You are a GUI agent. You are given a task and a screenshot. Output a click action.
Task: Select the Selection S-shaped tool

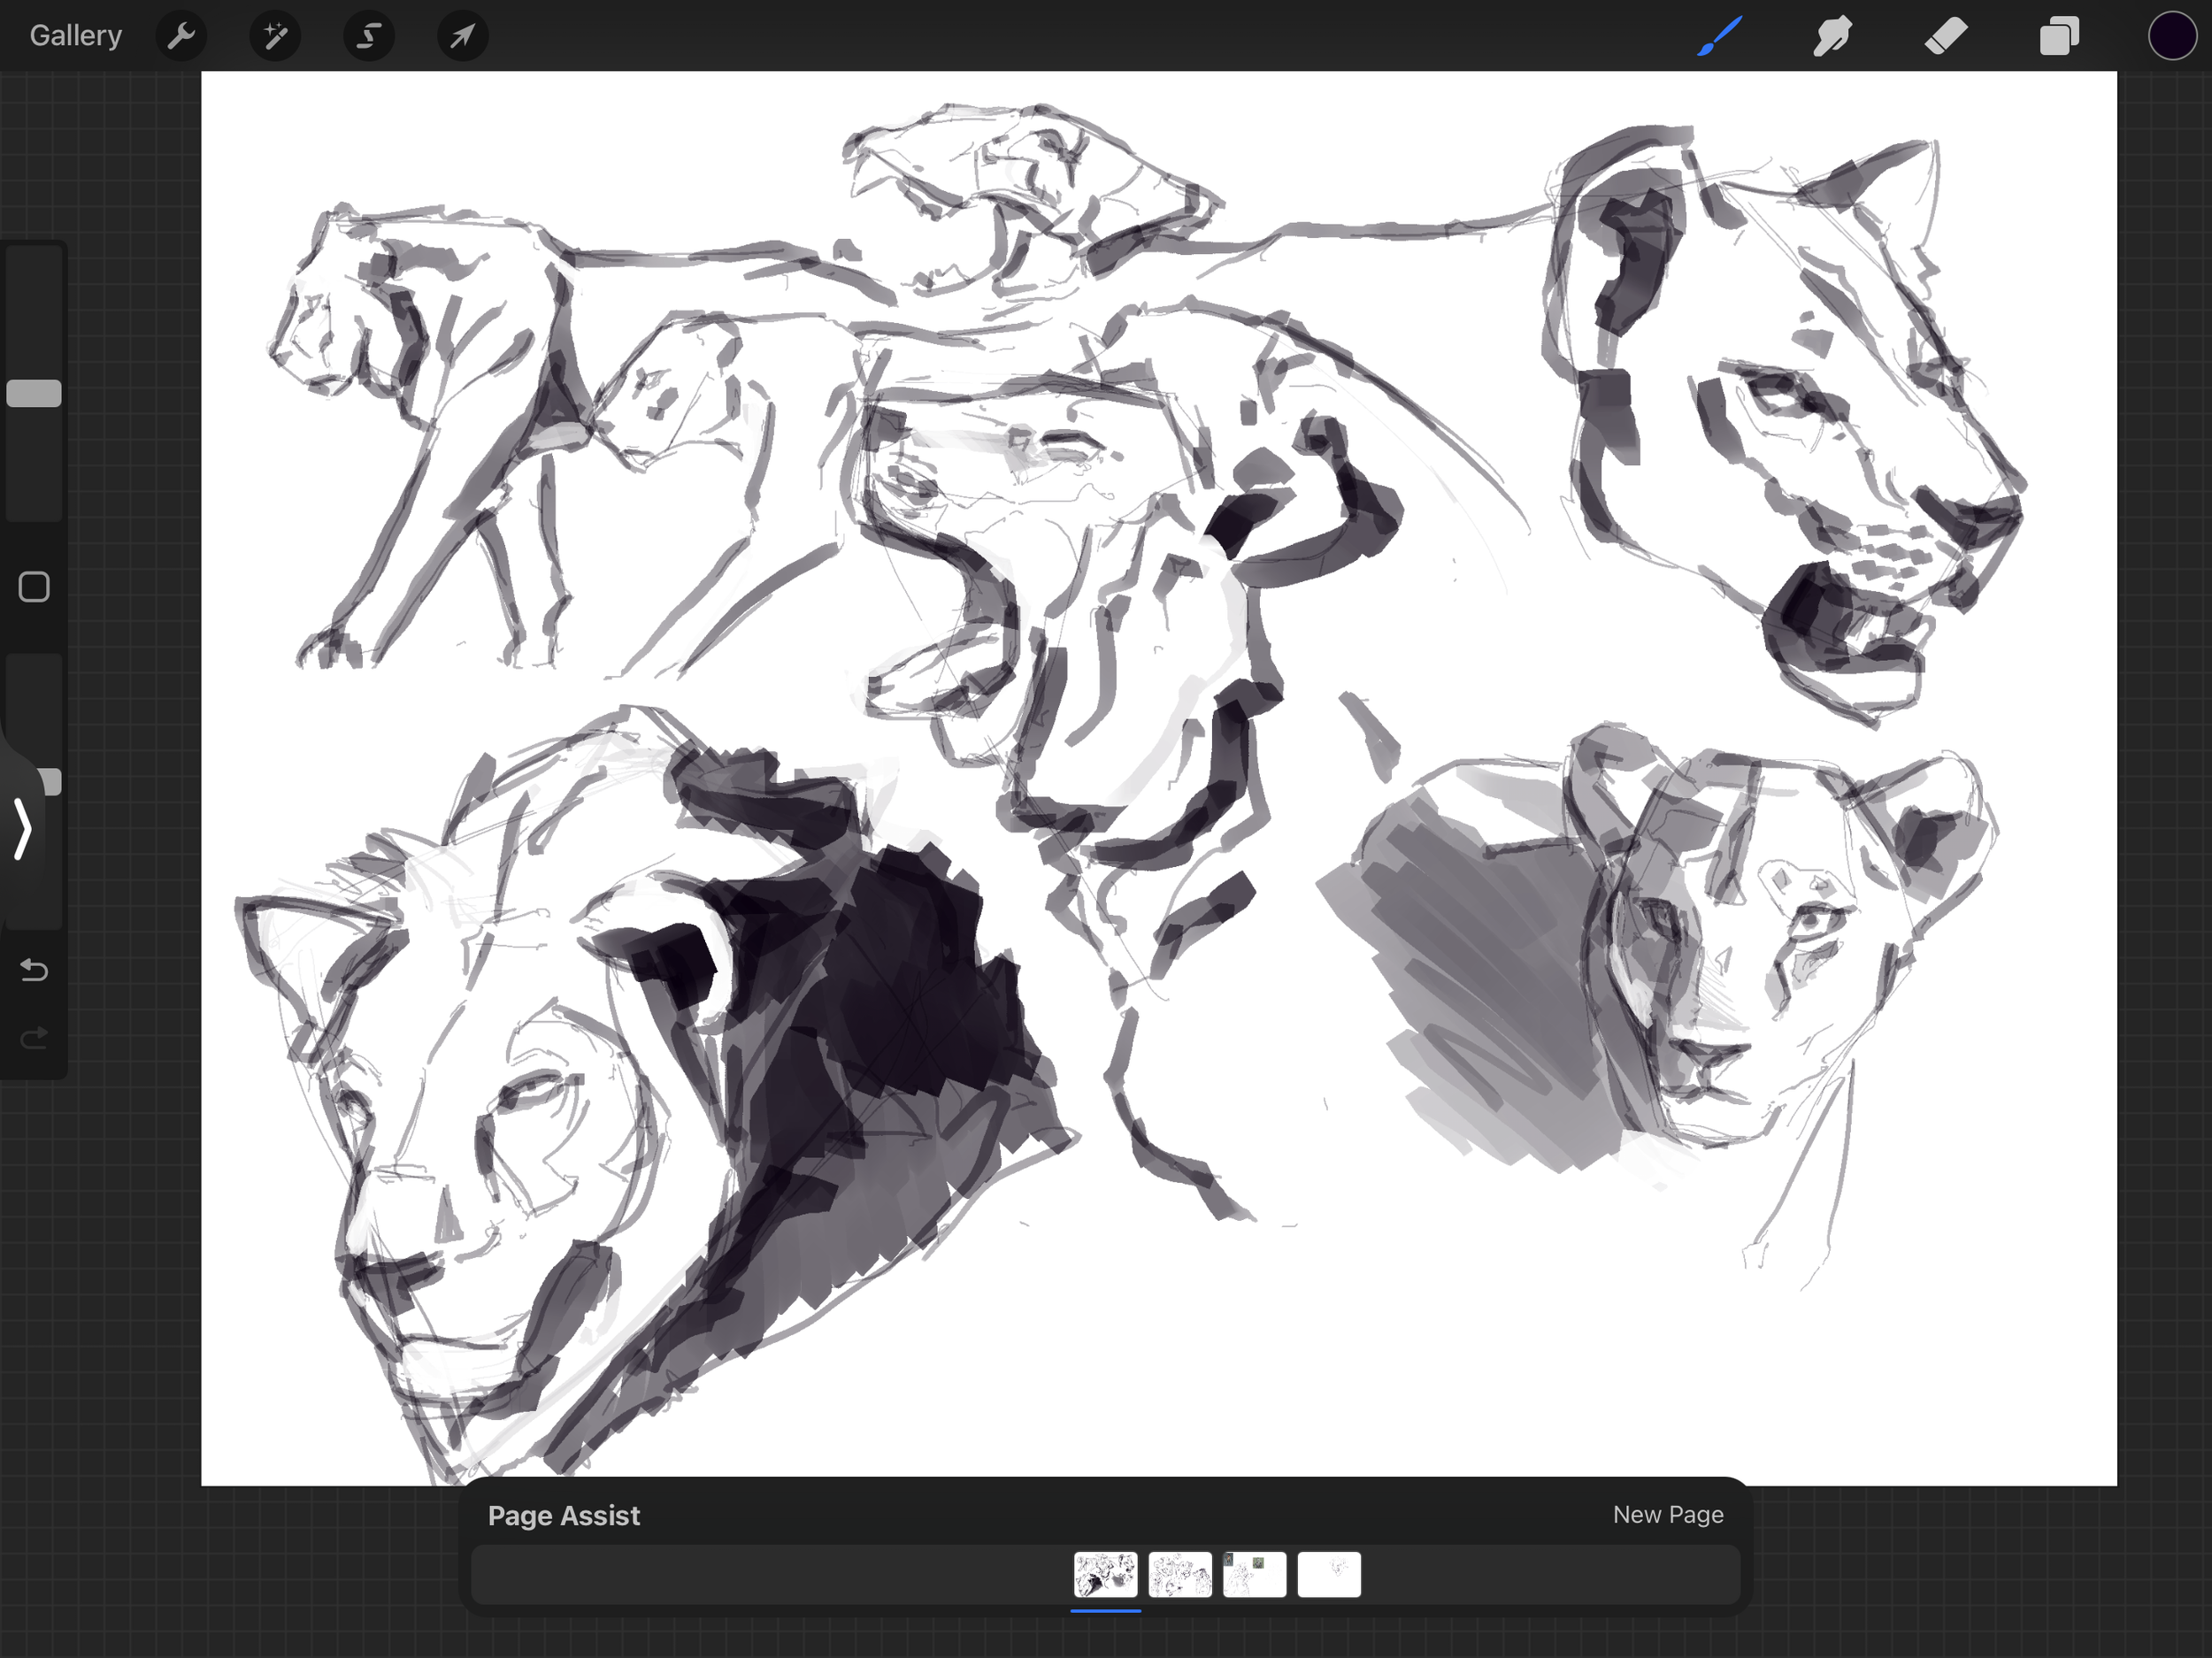pyautogui.click(x=369, y=36)
